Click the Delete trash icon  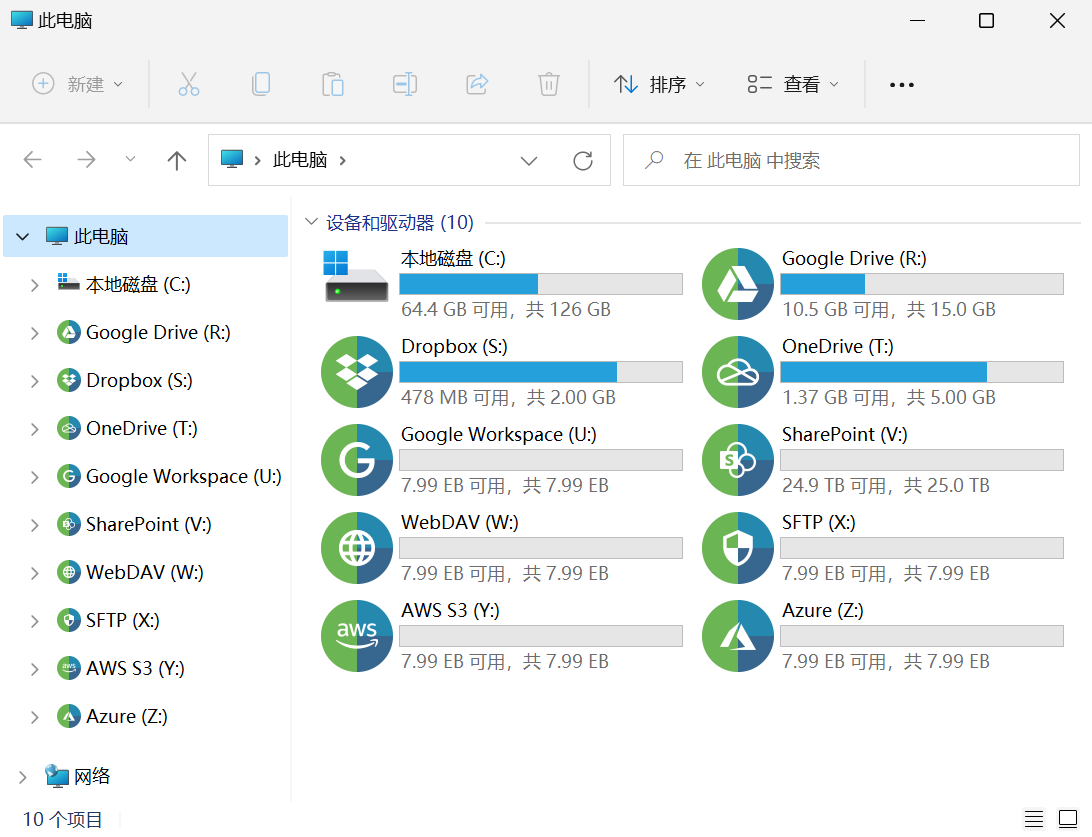click(549, 84)
